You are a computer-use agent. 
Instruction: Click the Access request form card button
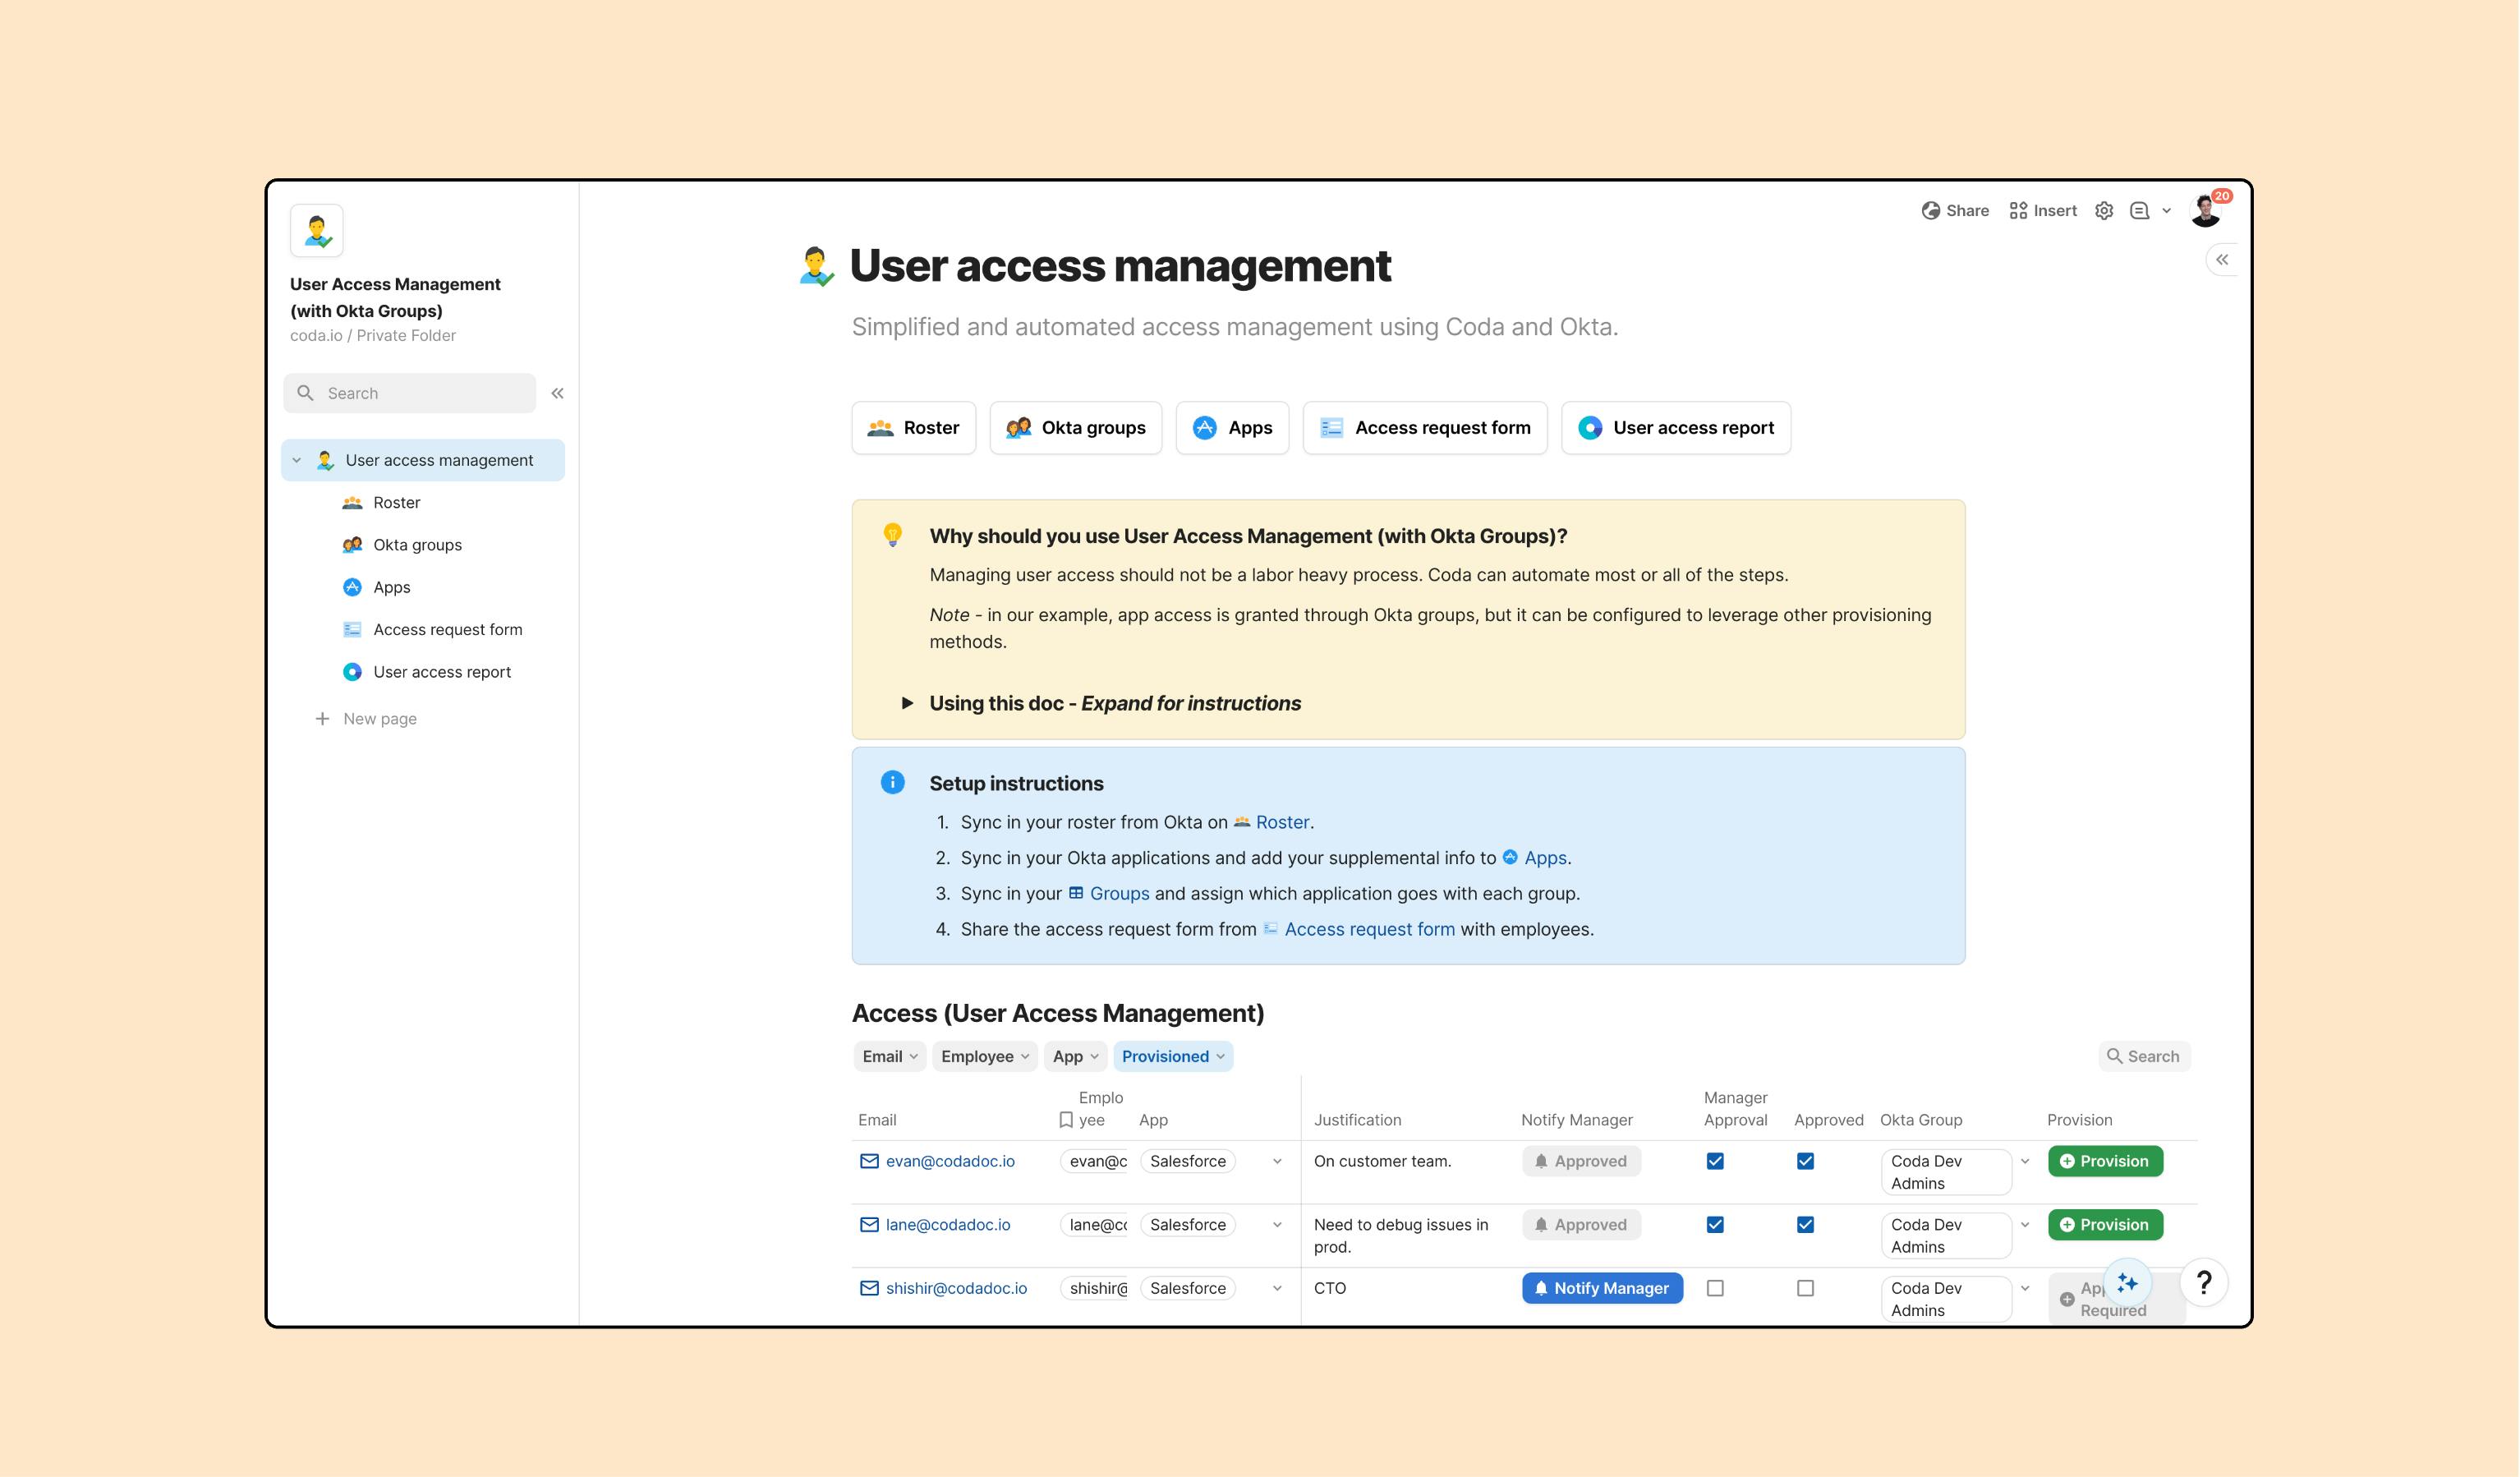1425,428
